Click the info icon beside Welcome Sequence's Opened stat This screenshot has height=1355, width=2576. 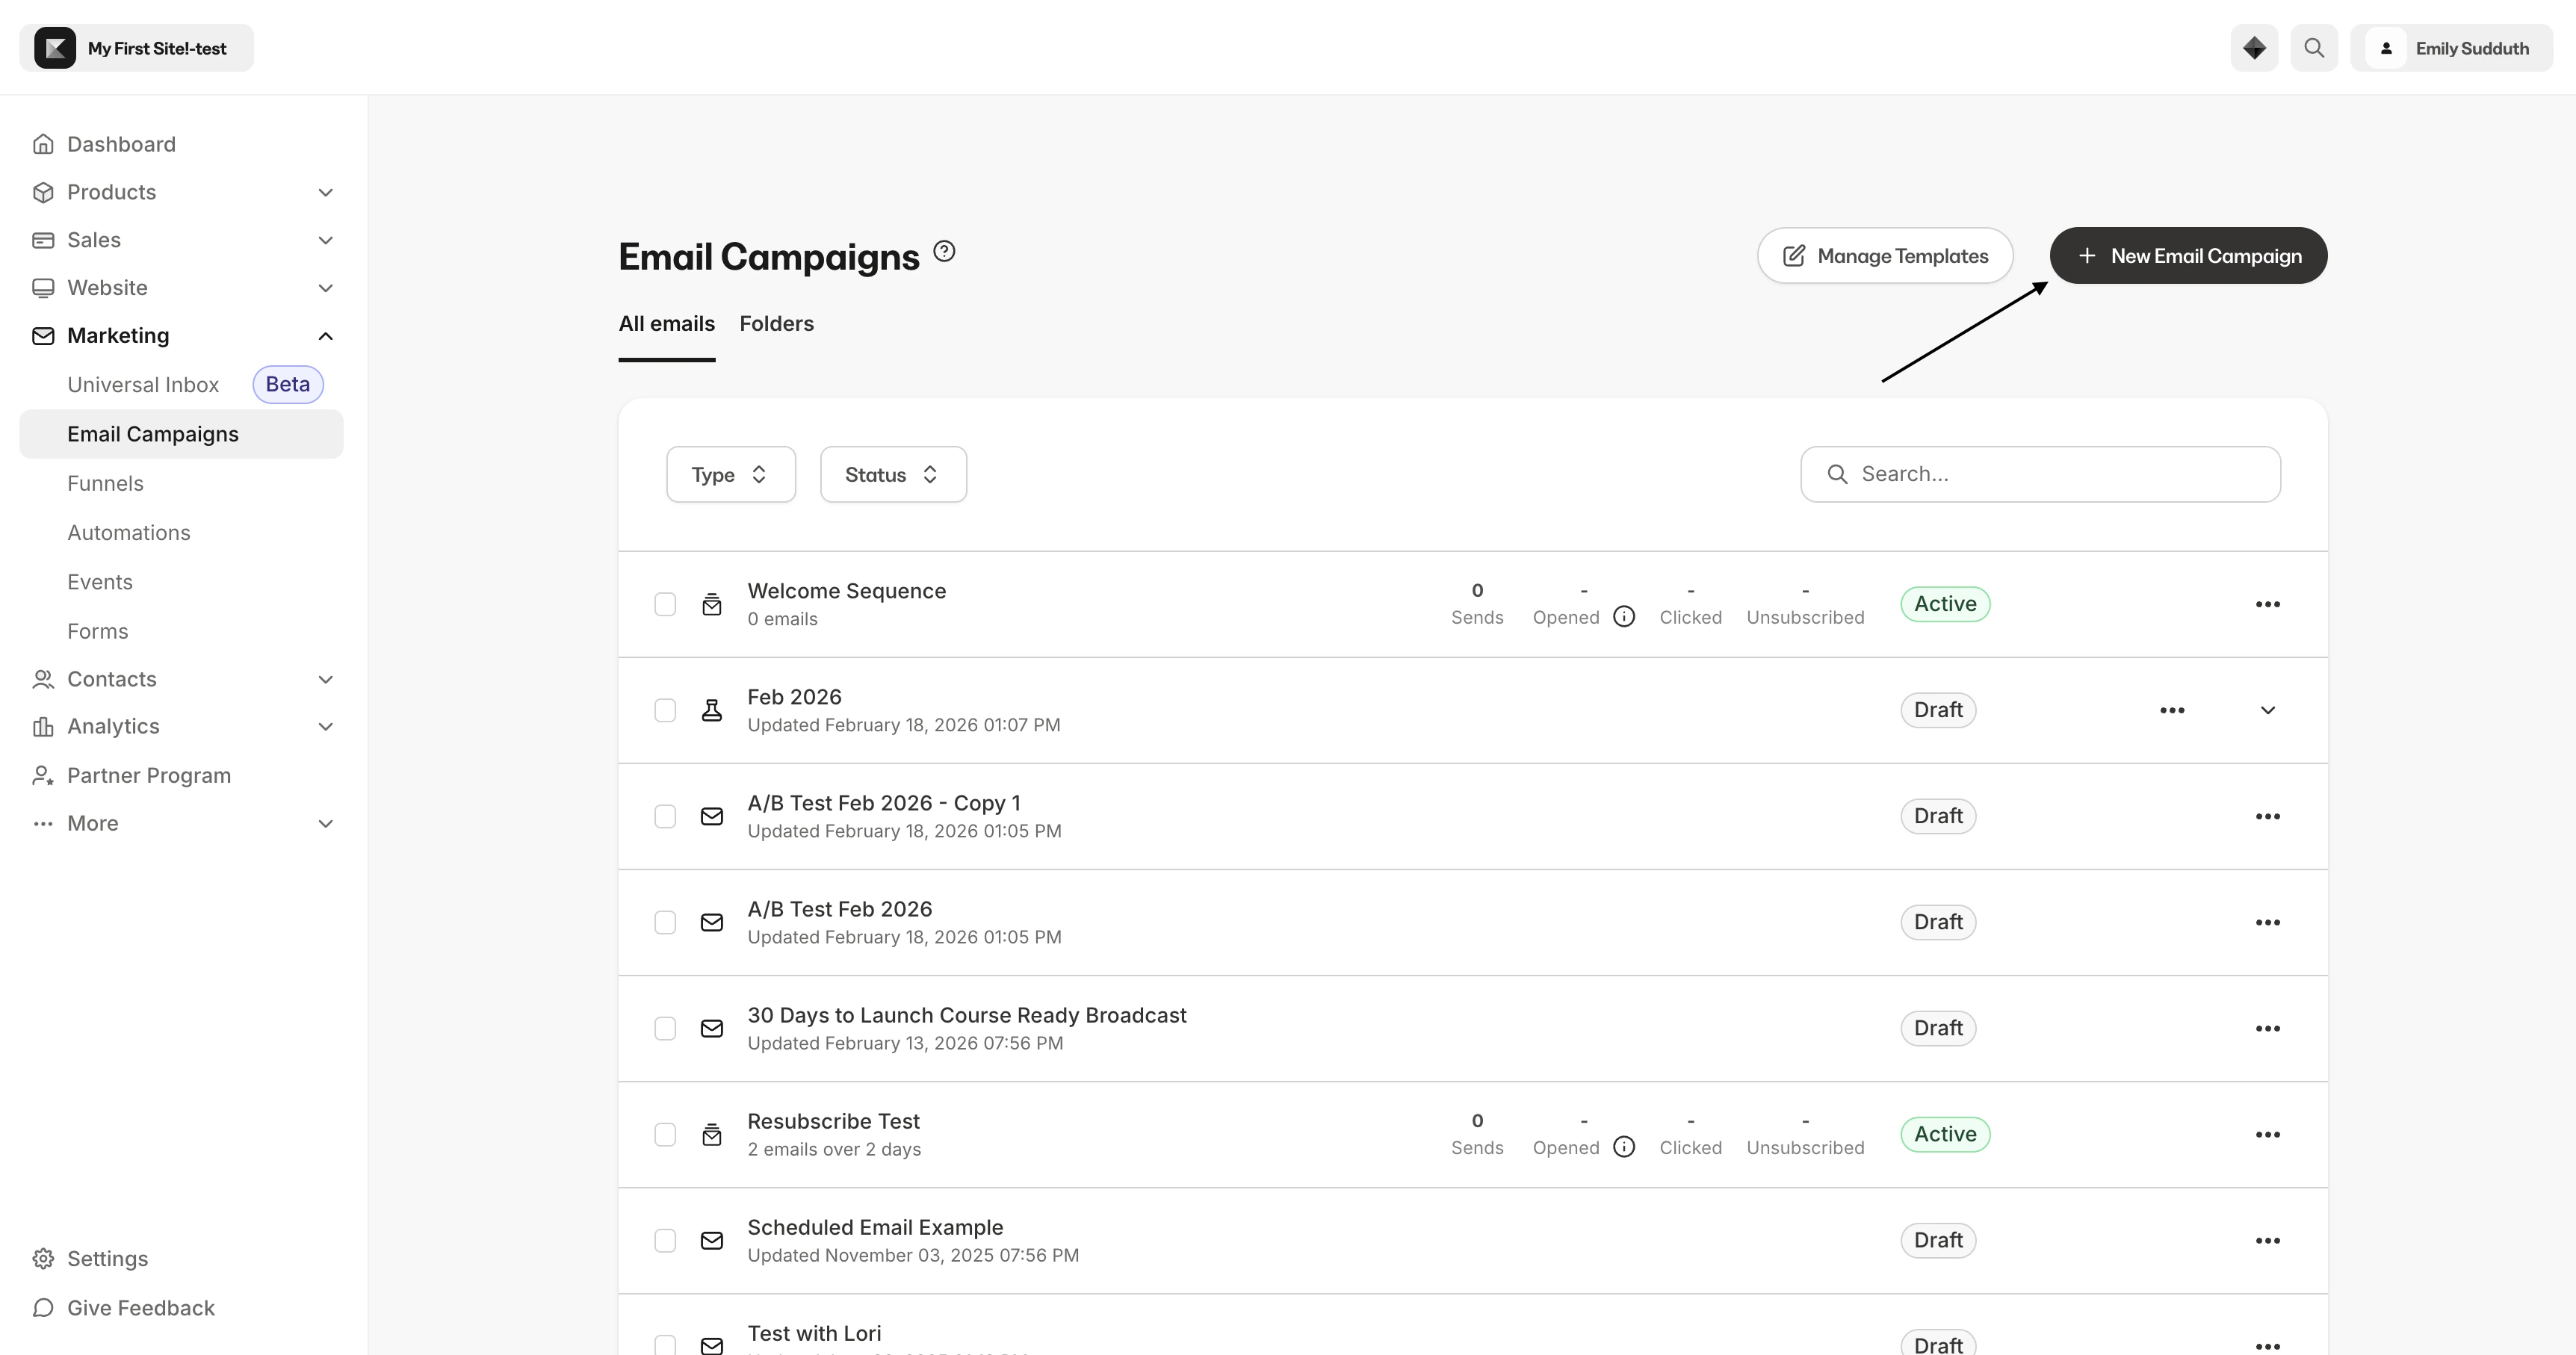(x=1623, y=616)
